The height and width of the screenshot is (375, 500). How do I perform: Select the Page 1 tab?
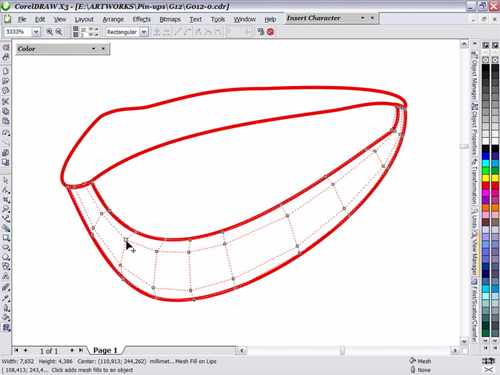[105, 350]
